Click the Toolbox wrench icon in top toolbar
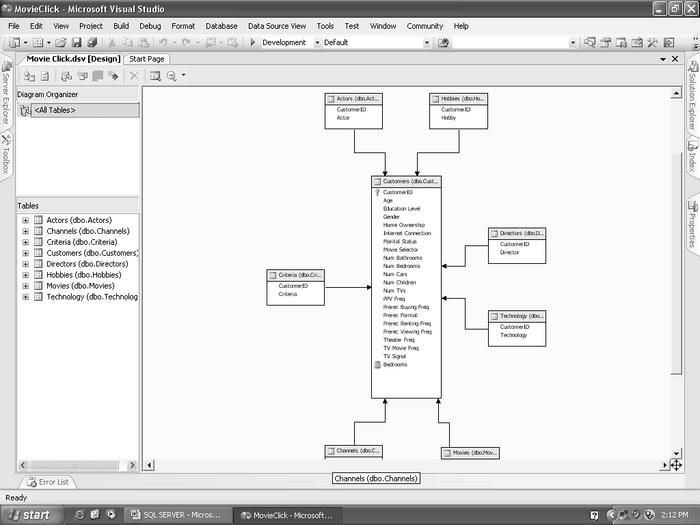The width and height of the screenshot is (700, 525). coord(651,43)
